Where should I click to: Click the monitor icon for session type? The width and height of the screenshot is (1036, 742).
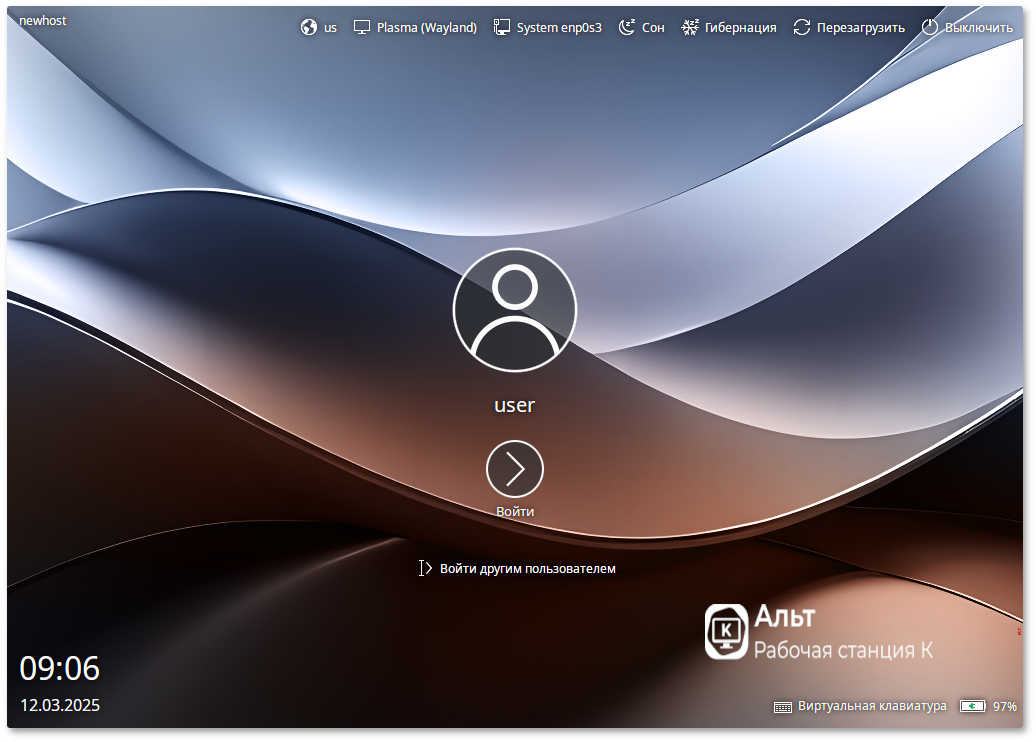362,28
